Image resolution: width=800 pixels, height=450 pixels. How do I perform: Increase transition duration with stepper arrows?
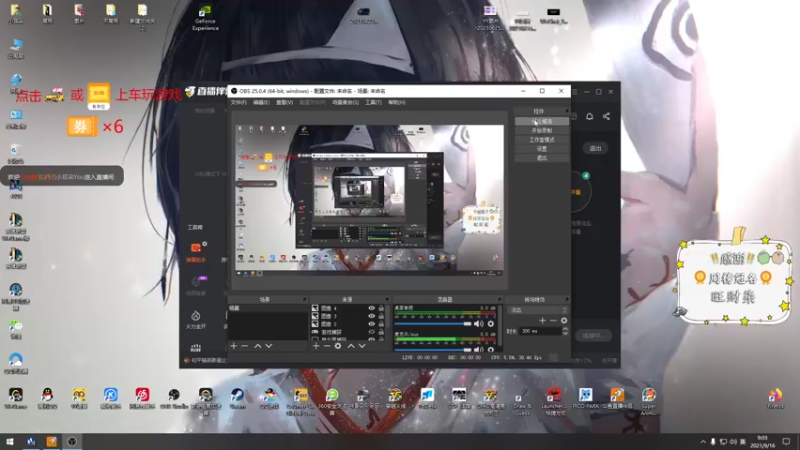[x=565, y=330]
